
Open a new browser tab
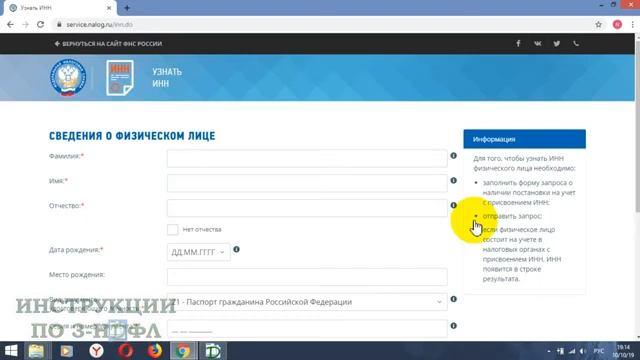pyautogui.click(x=127, y=8)
